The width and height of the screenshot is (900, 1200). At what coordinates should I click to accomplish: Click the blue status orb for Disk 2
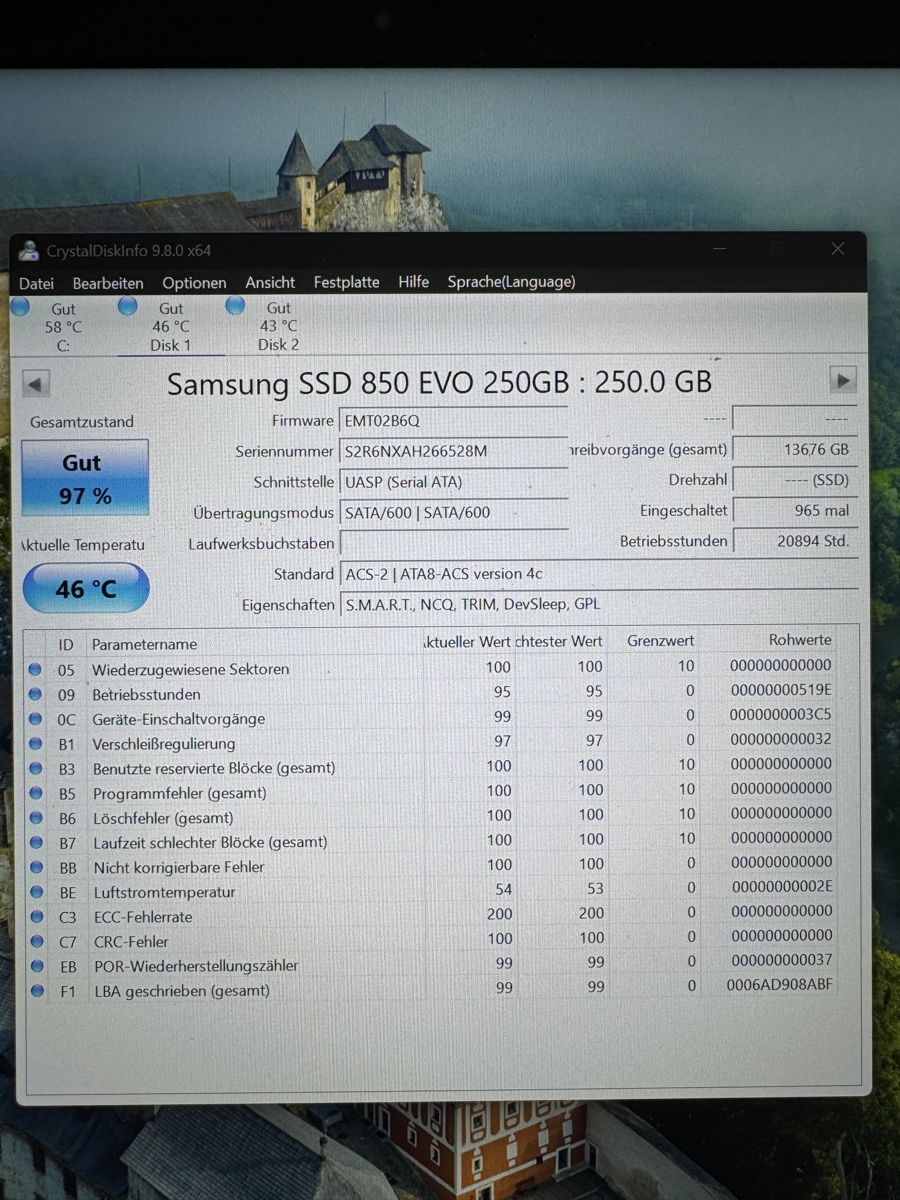(x=235, y=305)
